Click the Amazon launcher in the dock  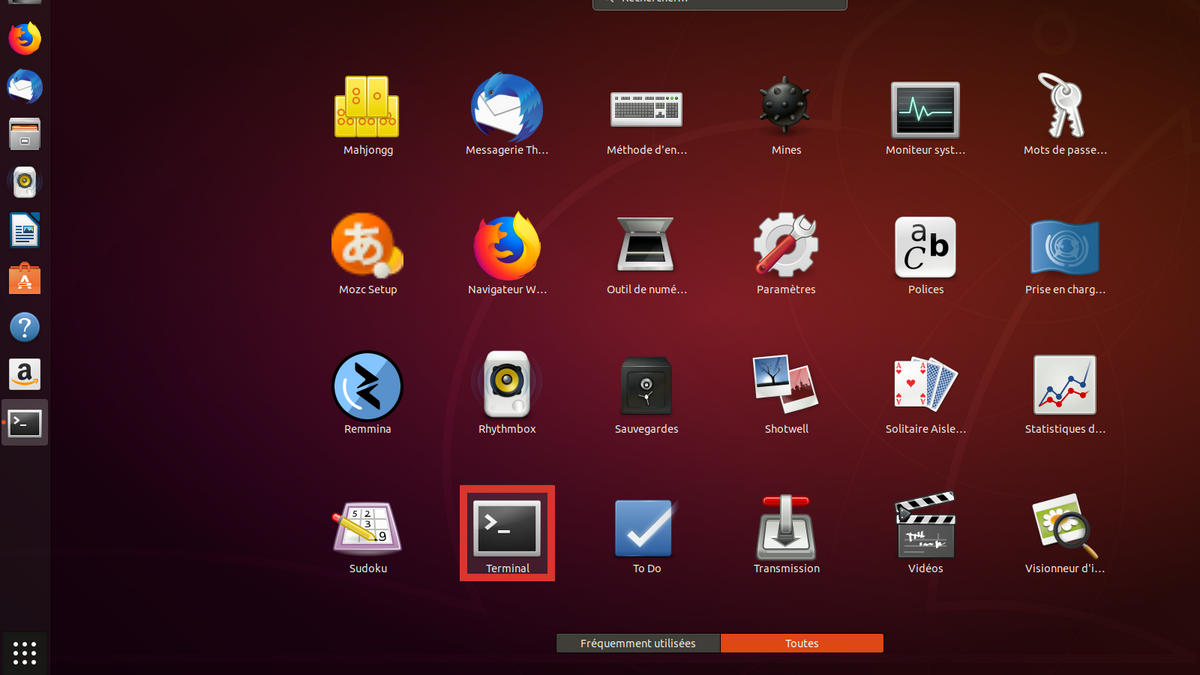pyautogui.click(x=25, y=375)
